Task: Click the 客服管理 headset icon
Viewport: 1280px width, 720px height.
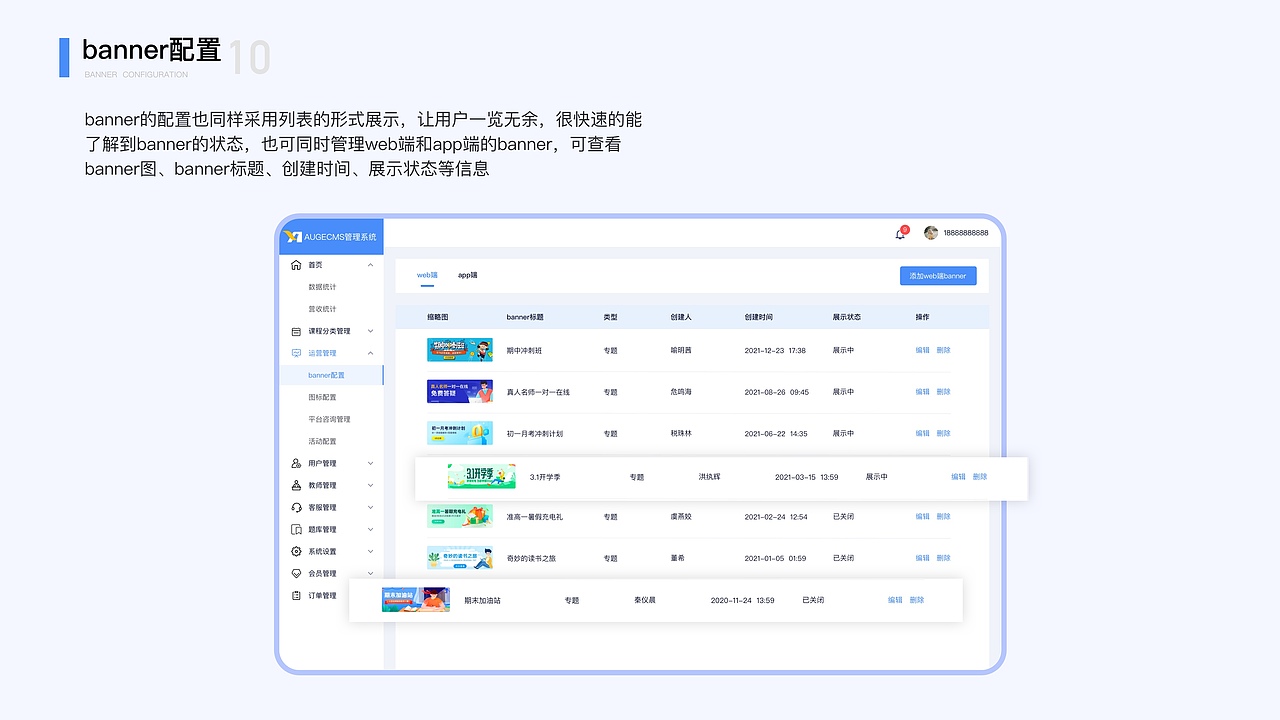Action: point(294,507)
